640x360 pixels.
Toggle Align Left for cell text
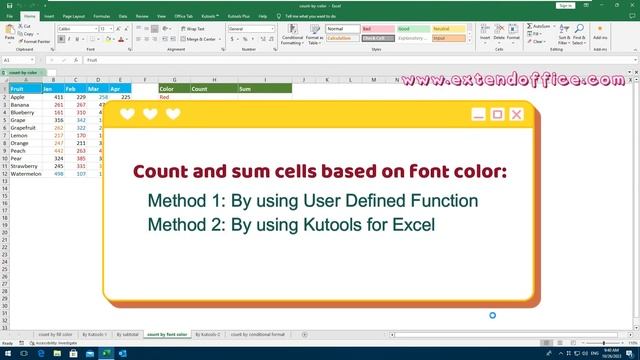pyautogui.click(x=139, y=39)
